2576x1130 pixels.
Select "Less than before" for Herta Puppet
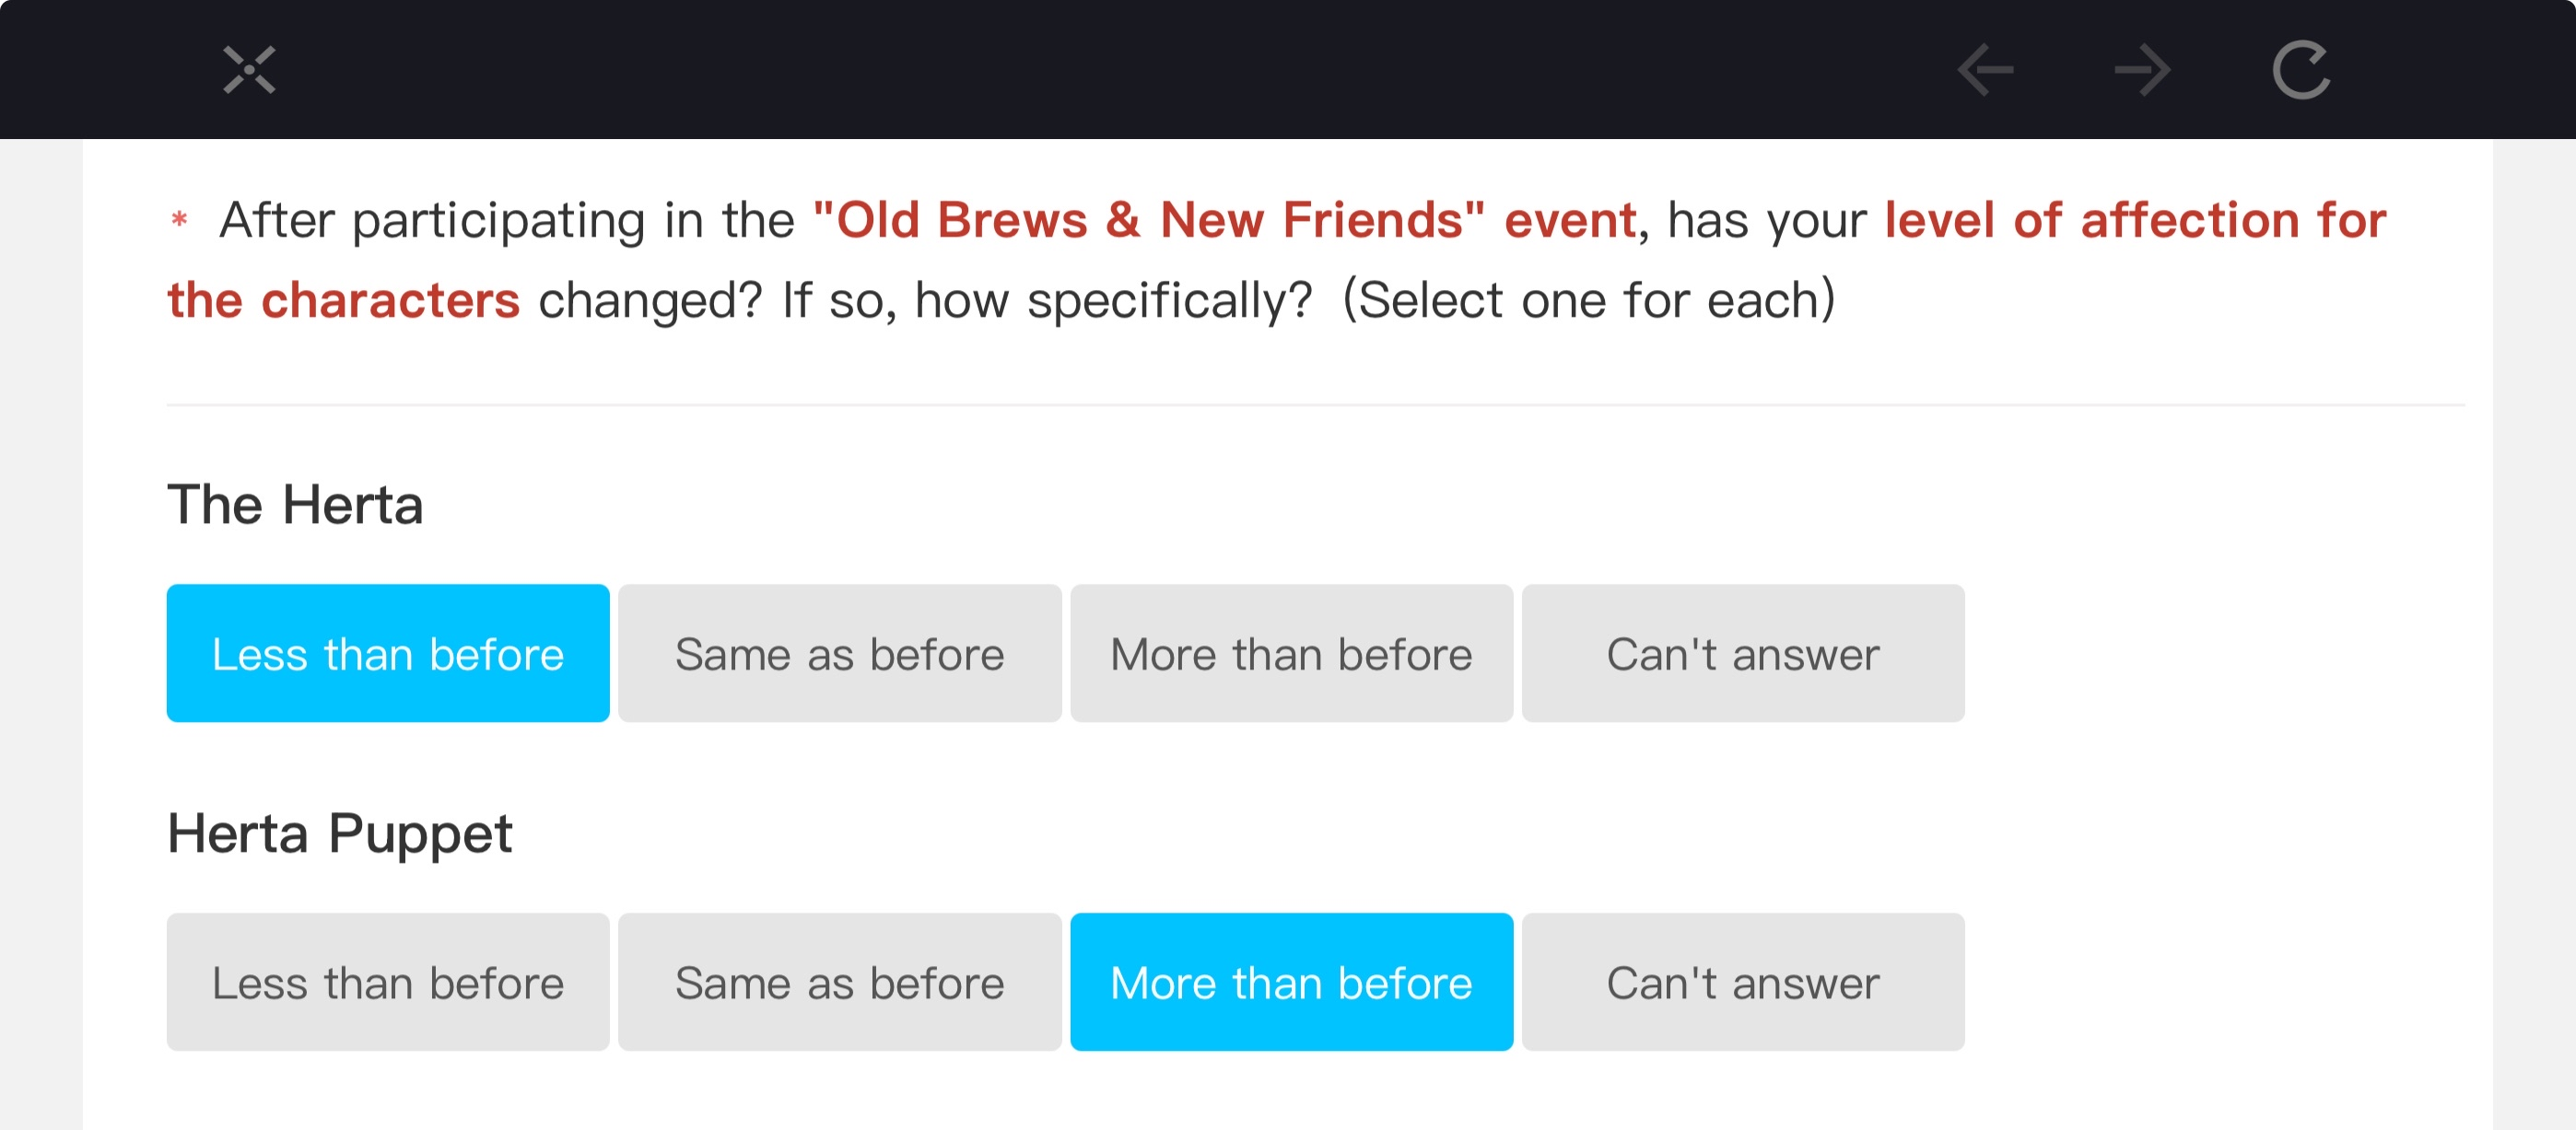388,982
